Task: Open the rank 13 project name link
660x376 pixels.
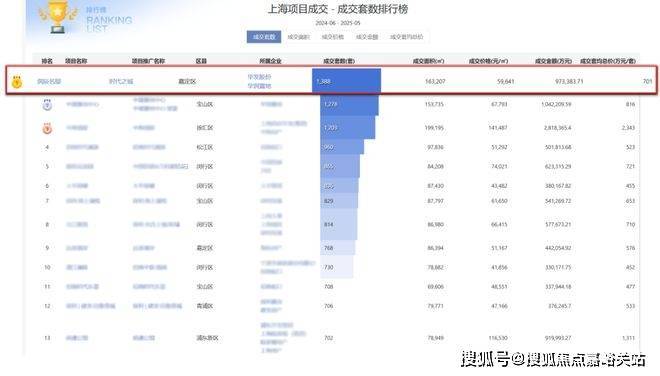Action: (77, 338)
